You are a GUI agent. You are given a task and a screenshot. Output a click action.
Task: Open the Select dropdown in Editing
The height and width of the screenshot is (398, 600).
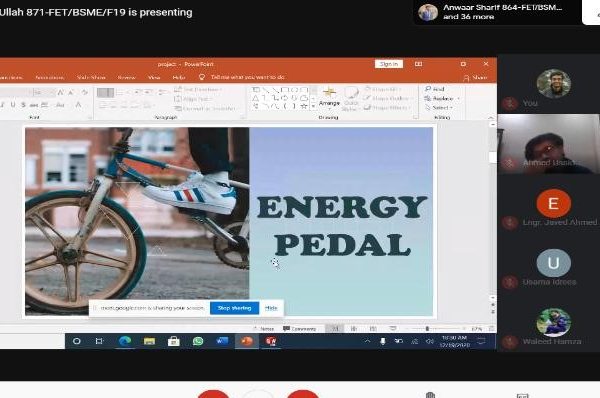click(439, 108)
